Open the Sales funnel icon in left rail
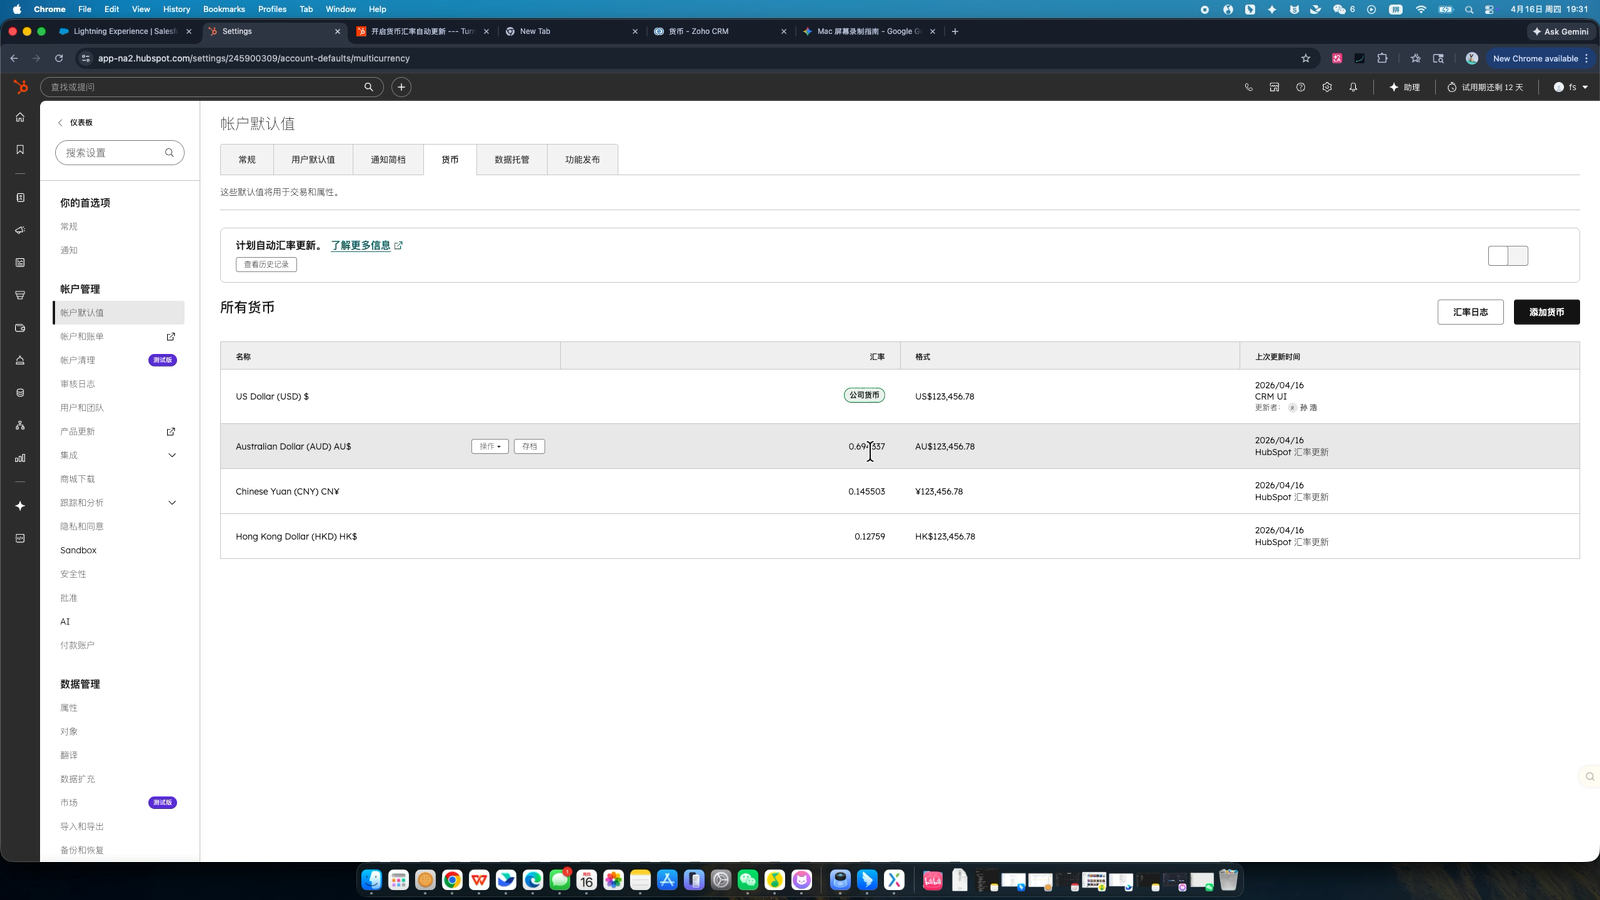This screenshot has height=900, width=1600. 20,295
